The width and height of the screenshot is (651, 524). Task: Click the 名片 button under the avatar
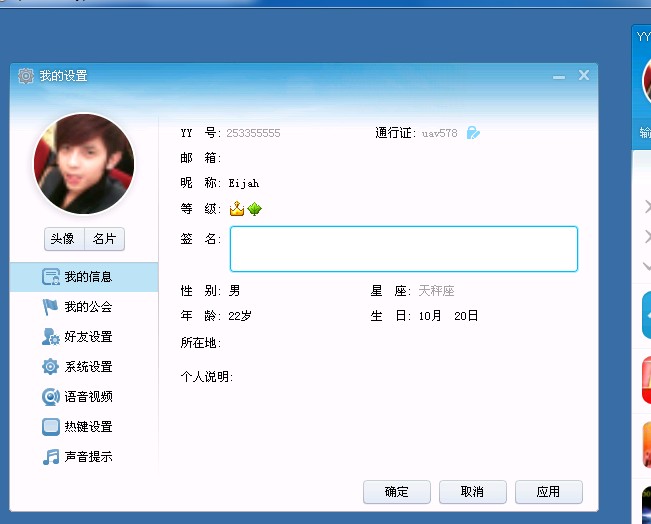coord(104,239)
